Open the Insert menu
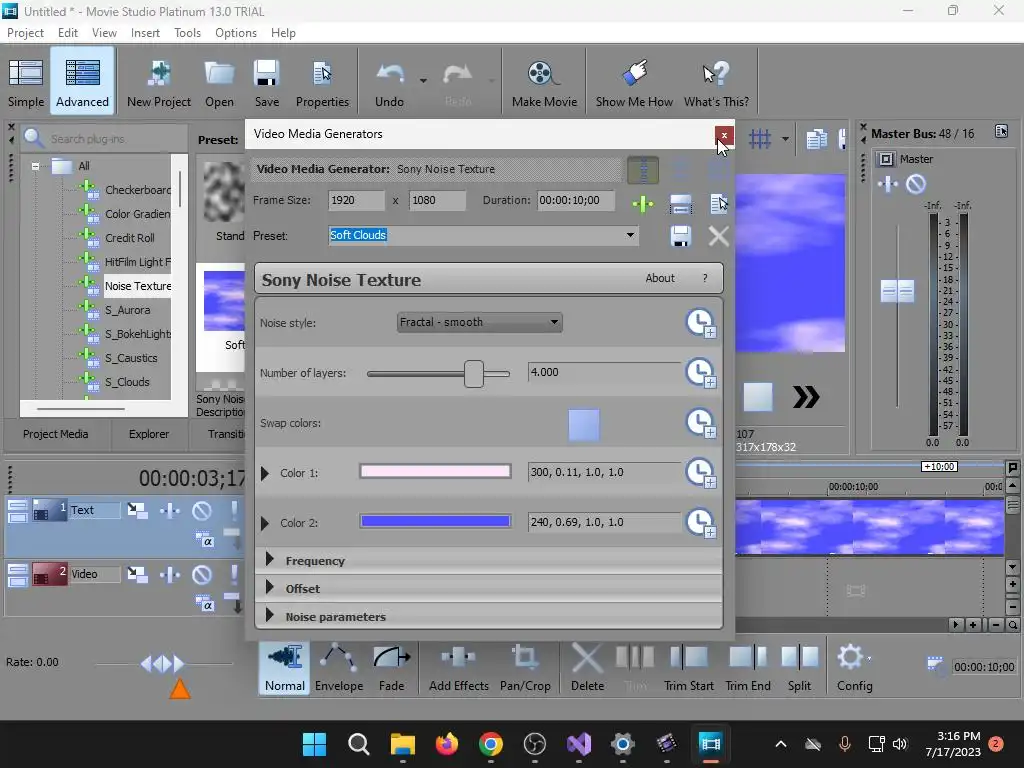 (145, 33)
